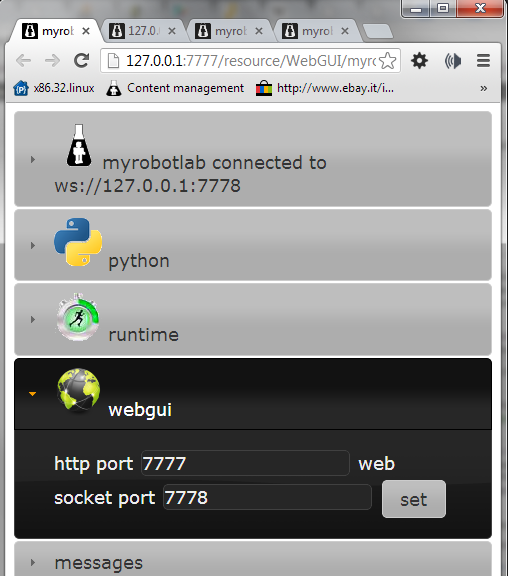Focus the socket port input field

[x=267, y=497]
